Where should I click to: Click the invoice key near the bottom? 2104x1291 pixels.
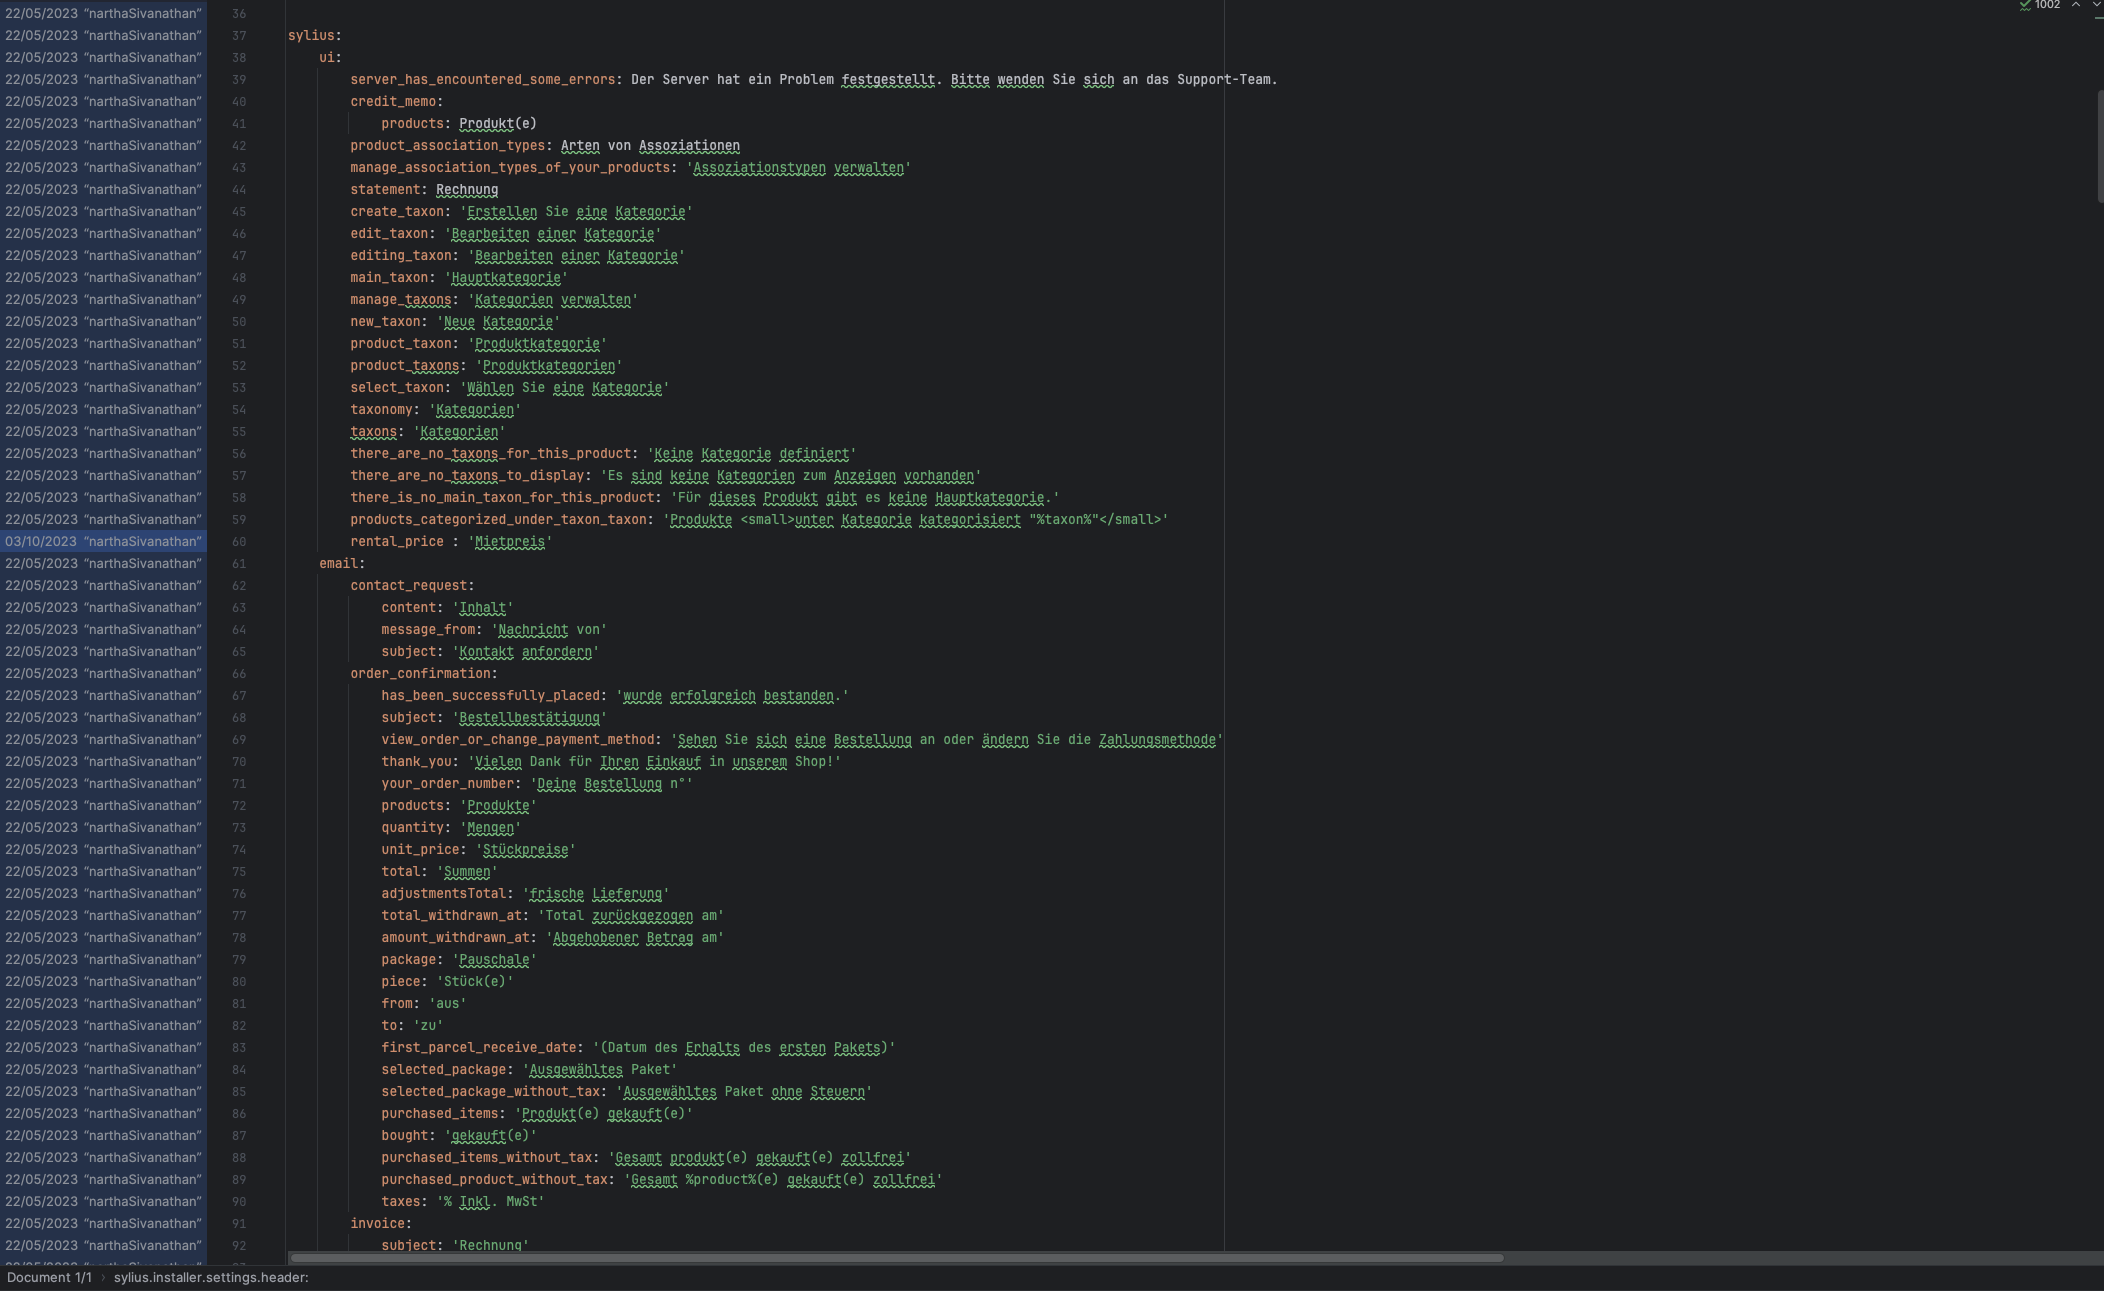(377, 1223)
